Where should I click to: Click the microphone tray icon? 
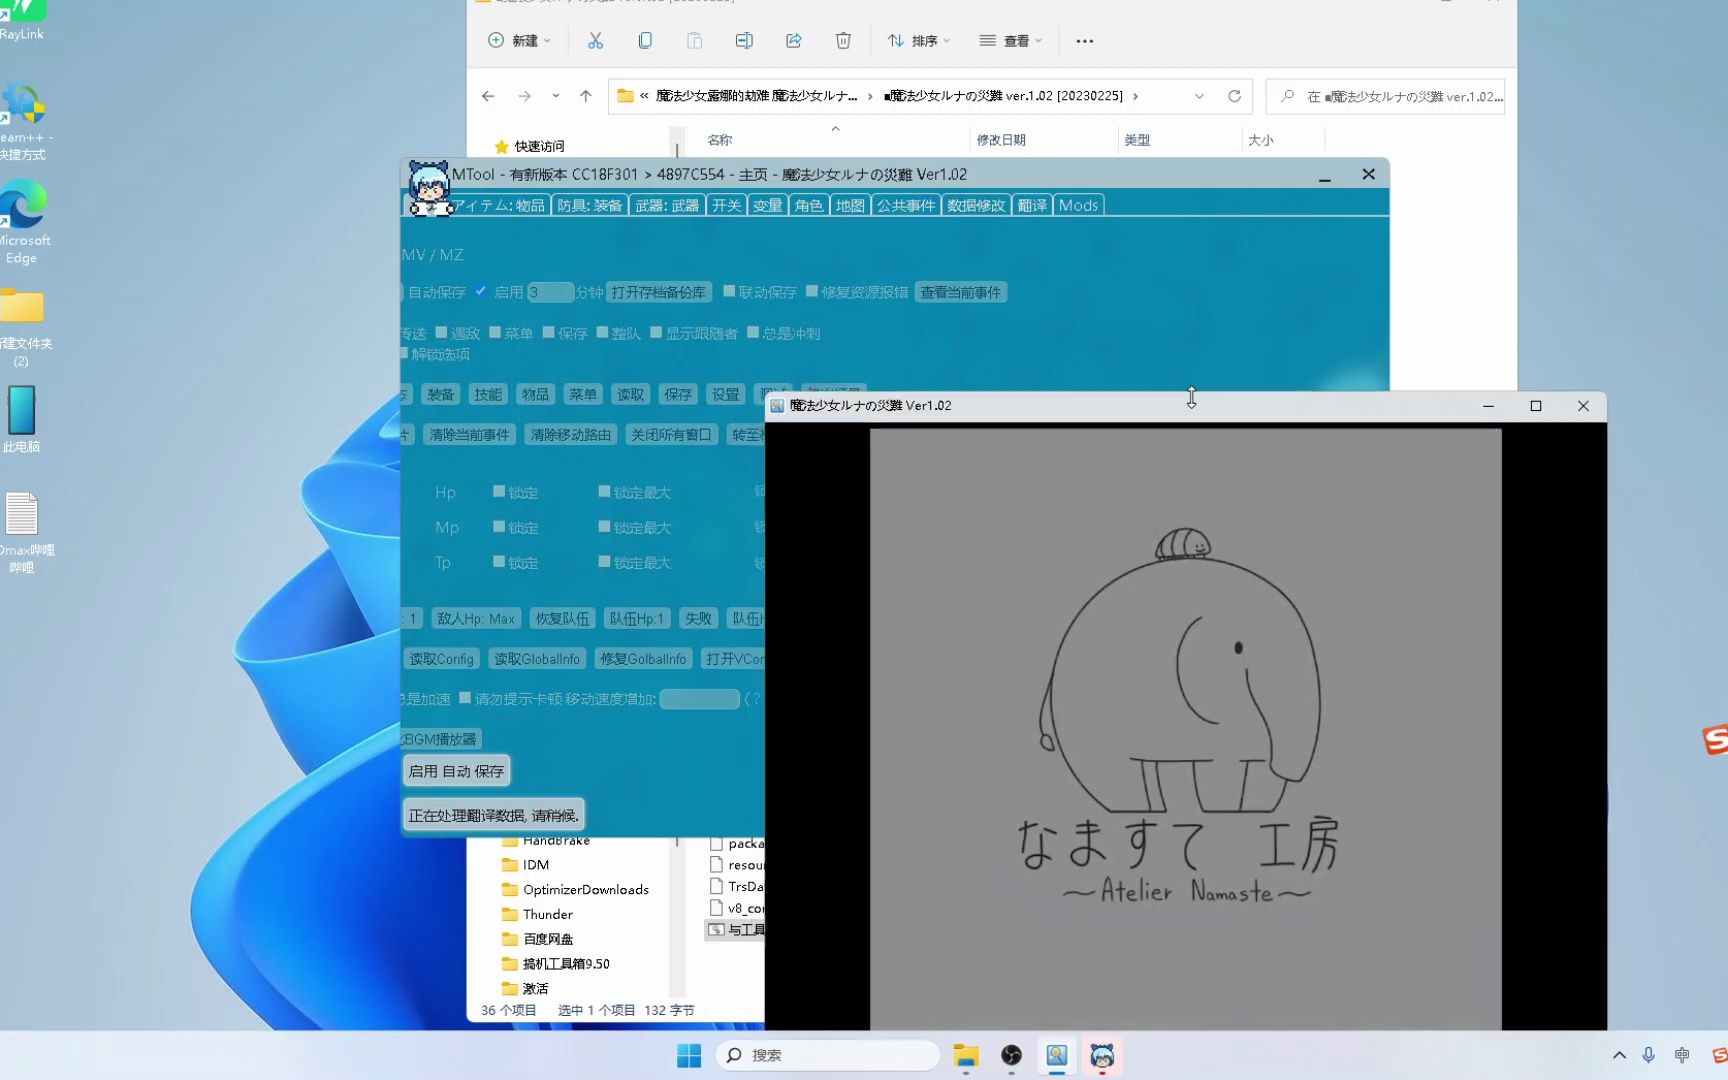tap(1649, 1055)
